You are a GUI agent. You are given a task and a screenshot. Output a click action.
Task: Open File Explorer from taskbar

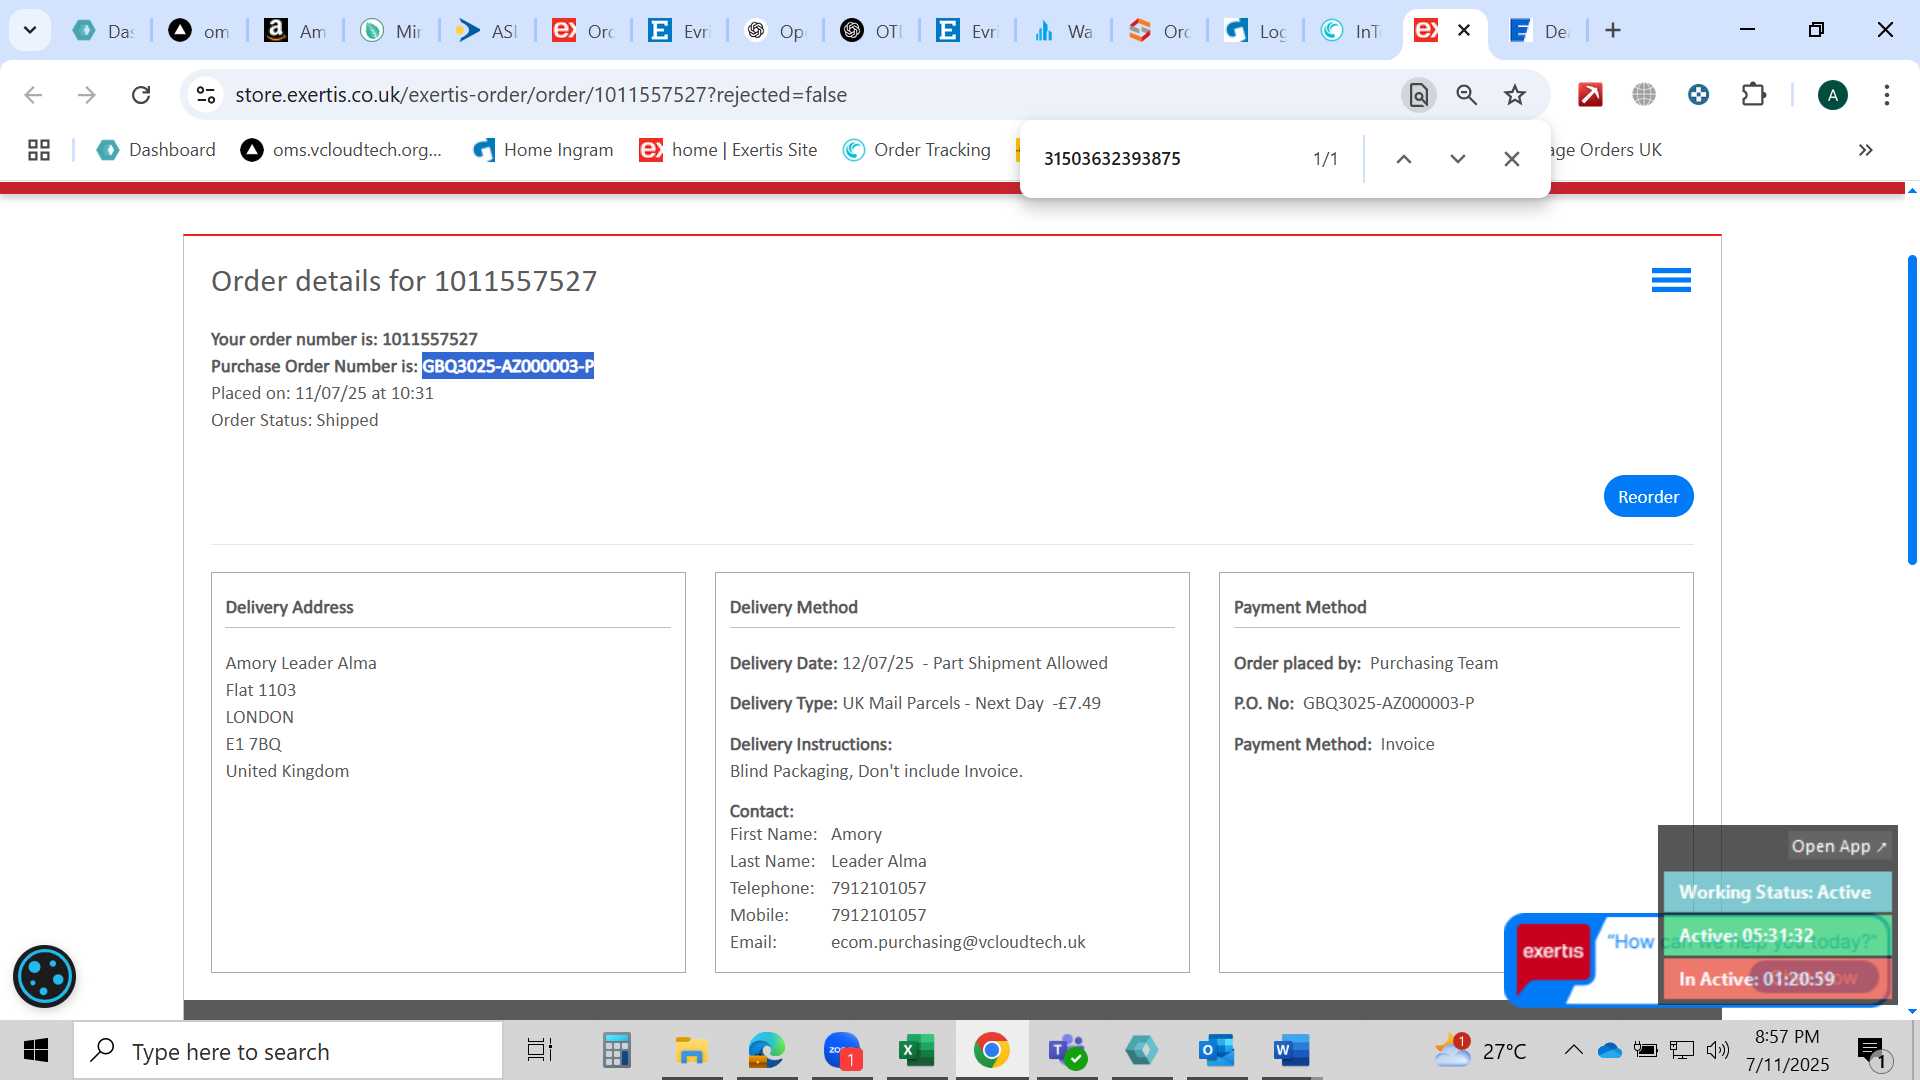click(691, 1051)
